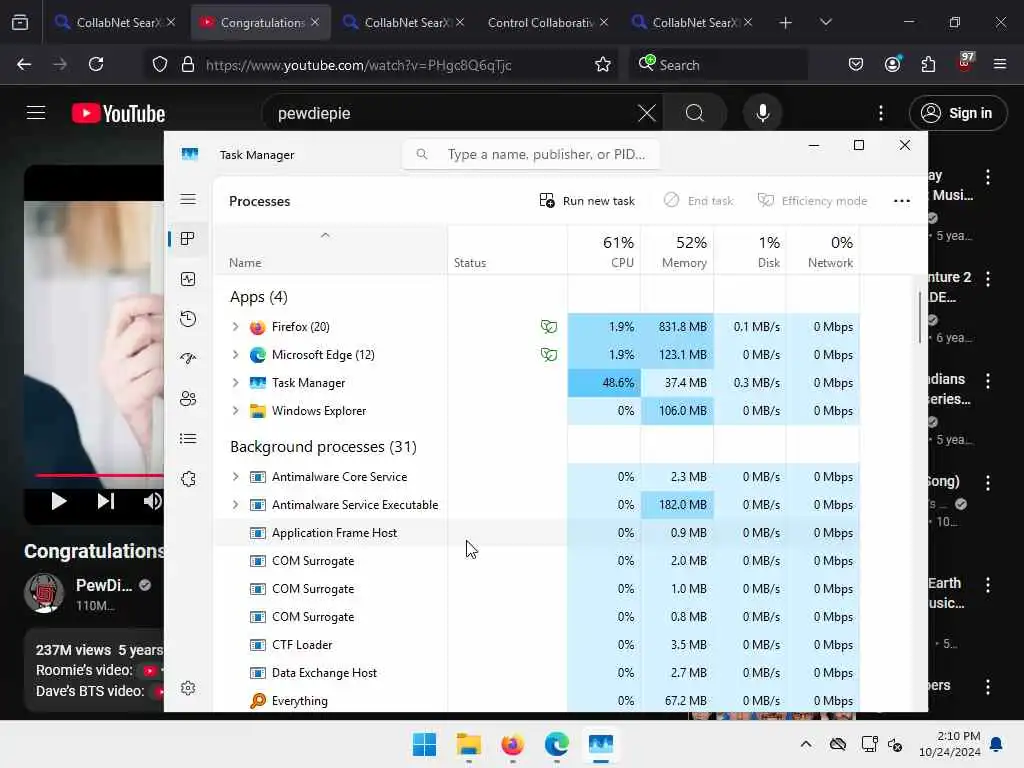1024x768 pixels.
Task: Sort by CPU column header
Action: coord(604,251)
